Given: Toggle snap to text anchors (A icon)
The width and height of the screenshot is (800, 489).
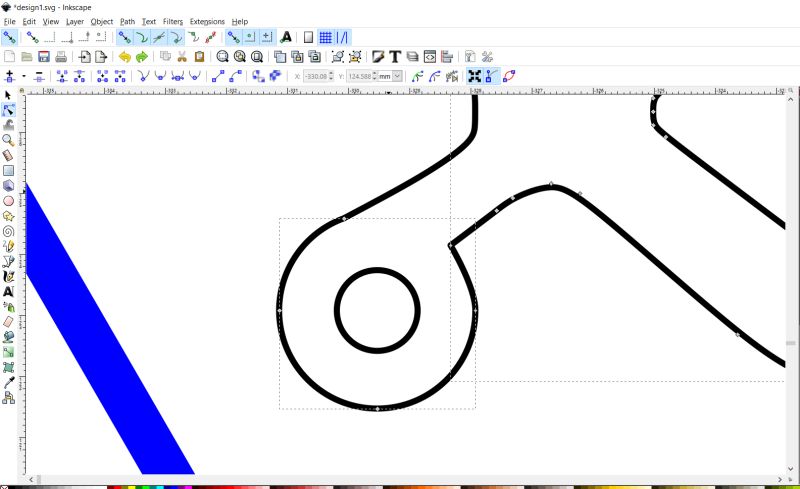Looking at the screenshot, I should (x=286, y=37).
